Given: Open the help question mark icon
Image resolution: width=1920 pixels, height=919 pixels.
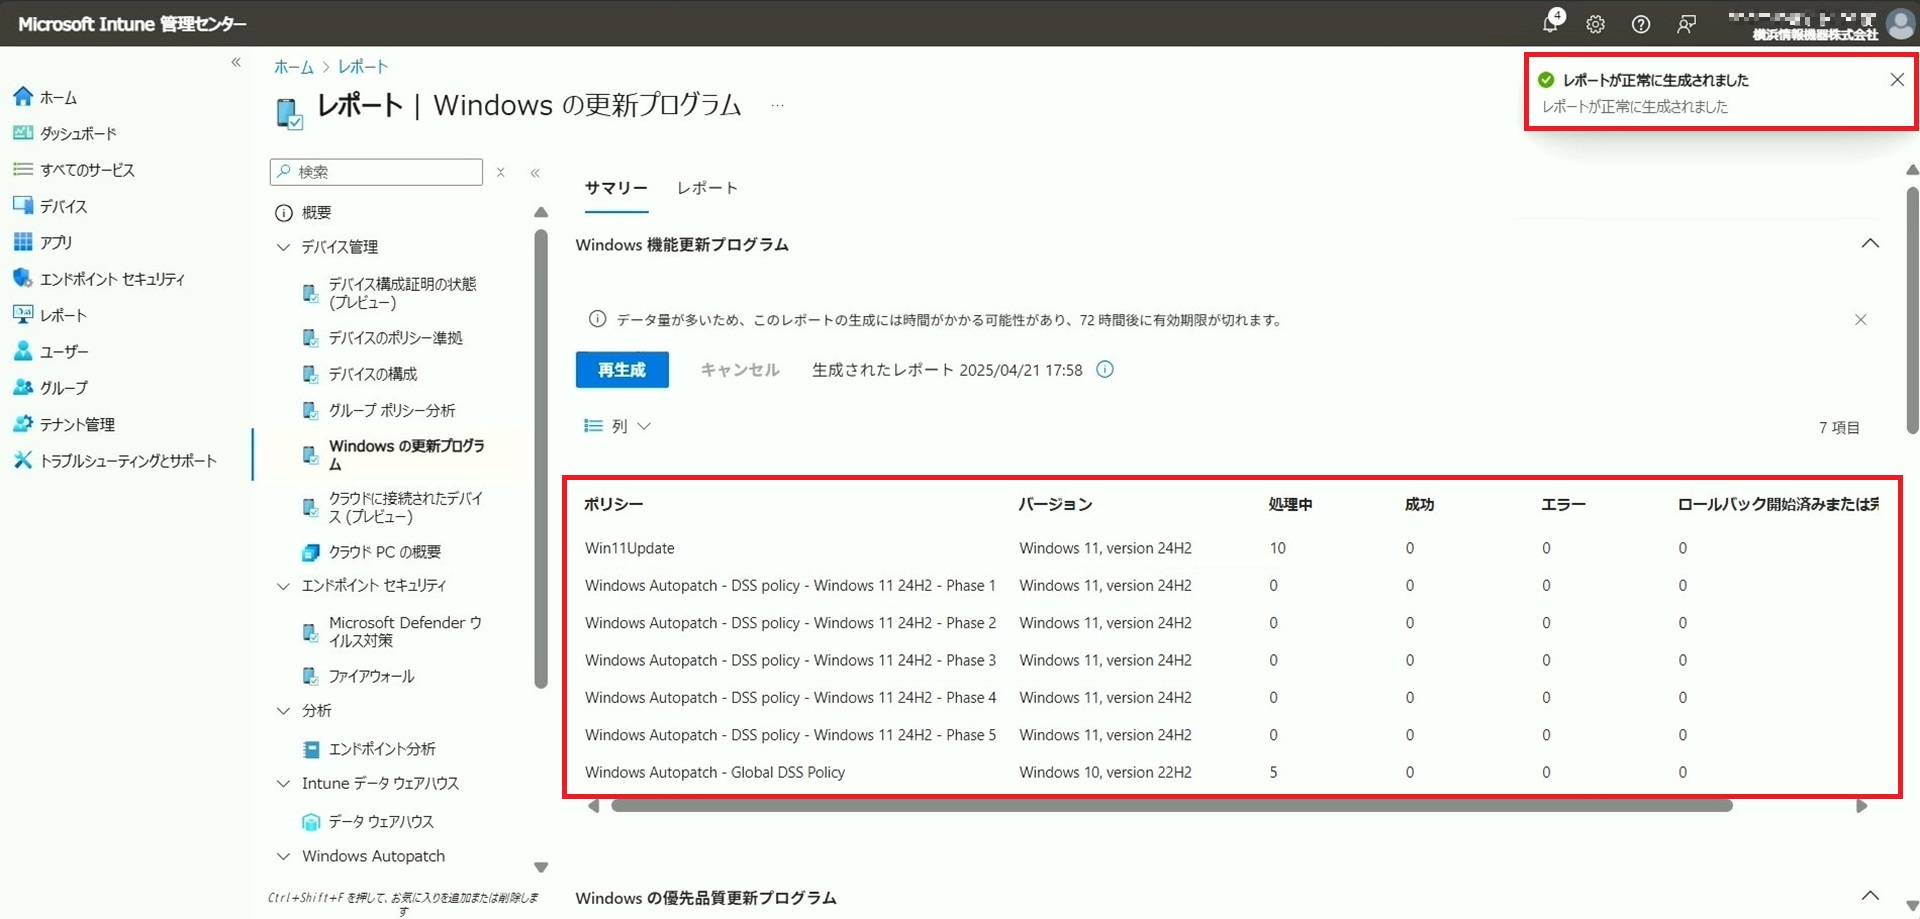Looking at the screenshot, I should pyautogui.click(x=1640, y=24).
